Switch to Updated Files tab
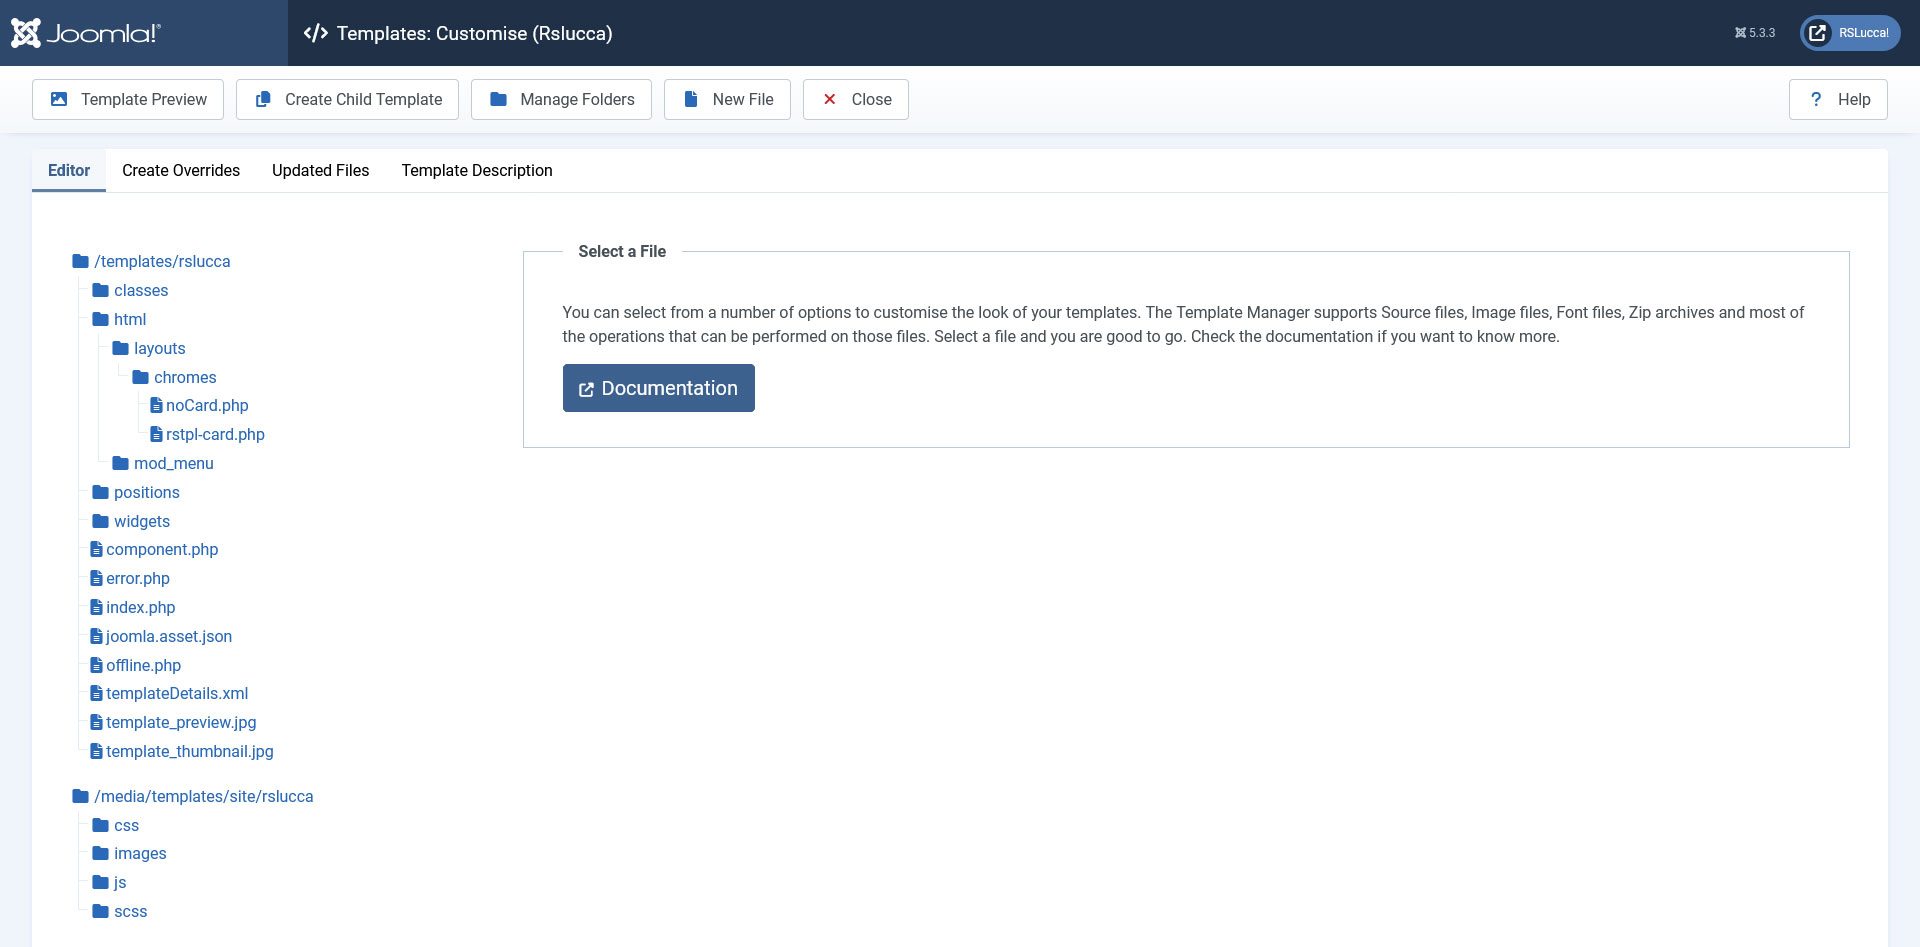 [320, 171]
